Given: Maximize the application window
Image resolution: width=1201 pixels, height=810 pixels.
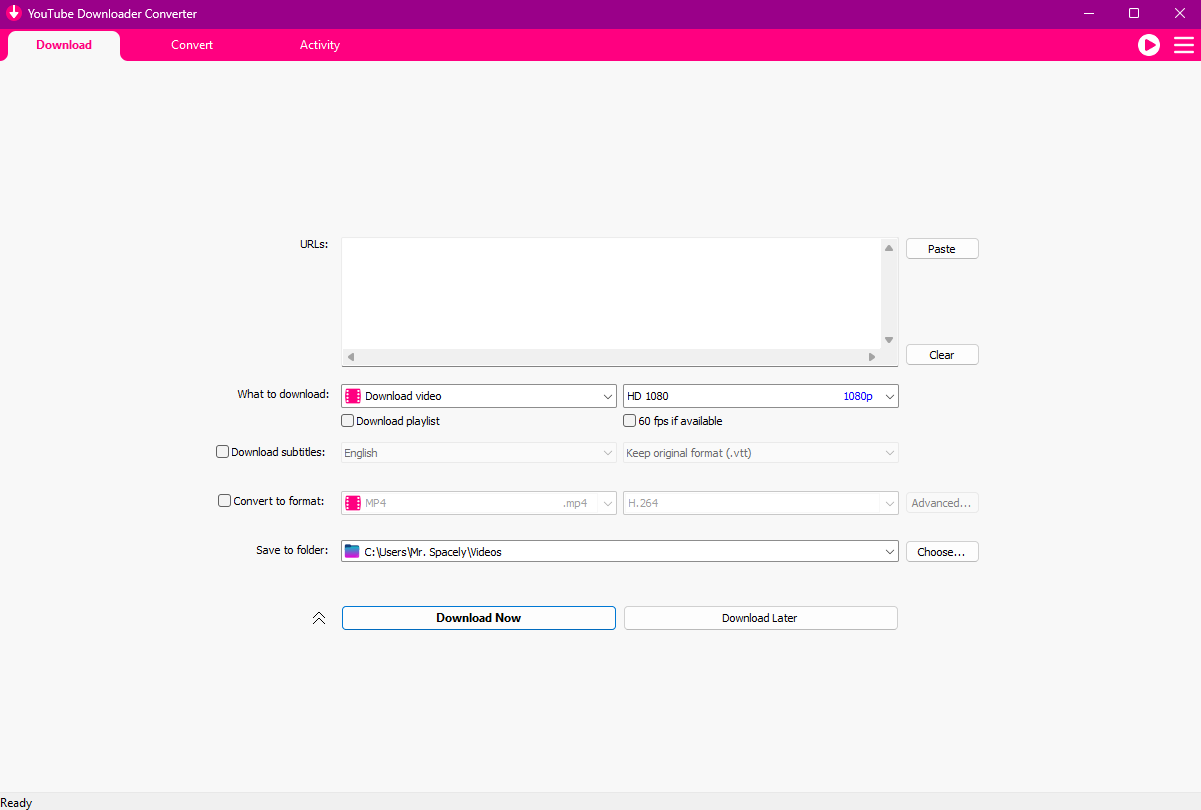Looking at the screenshot, I should (x=1134, y=14).
